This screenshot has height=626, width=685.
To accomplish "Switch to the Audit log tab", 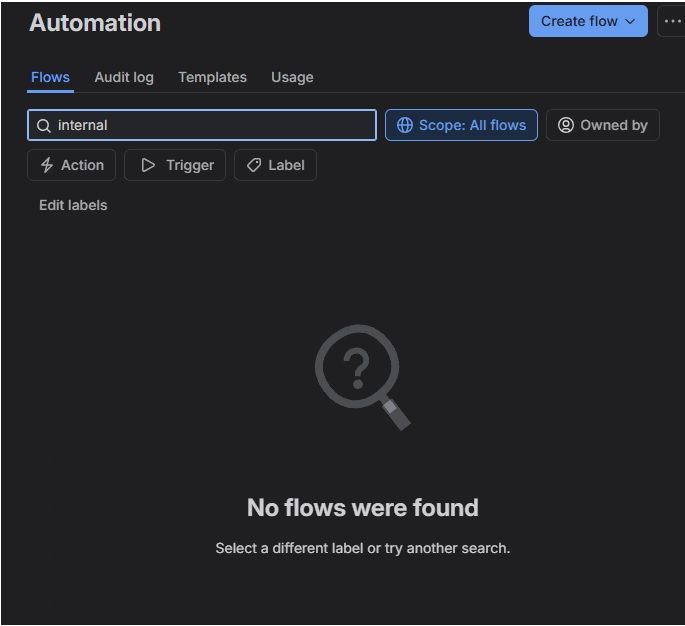I will 124,77.
